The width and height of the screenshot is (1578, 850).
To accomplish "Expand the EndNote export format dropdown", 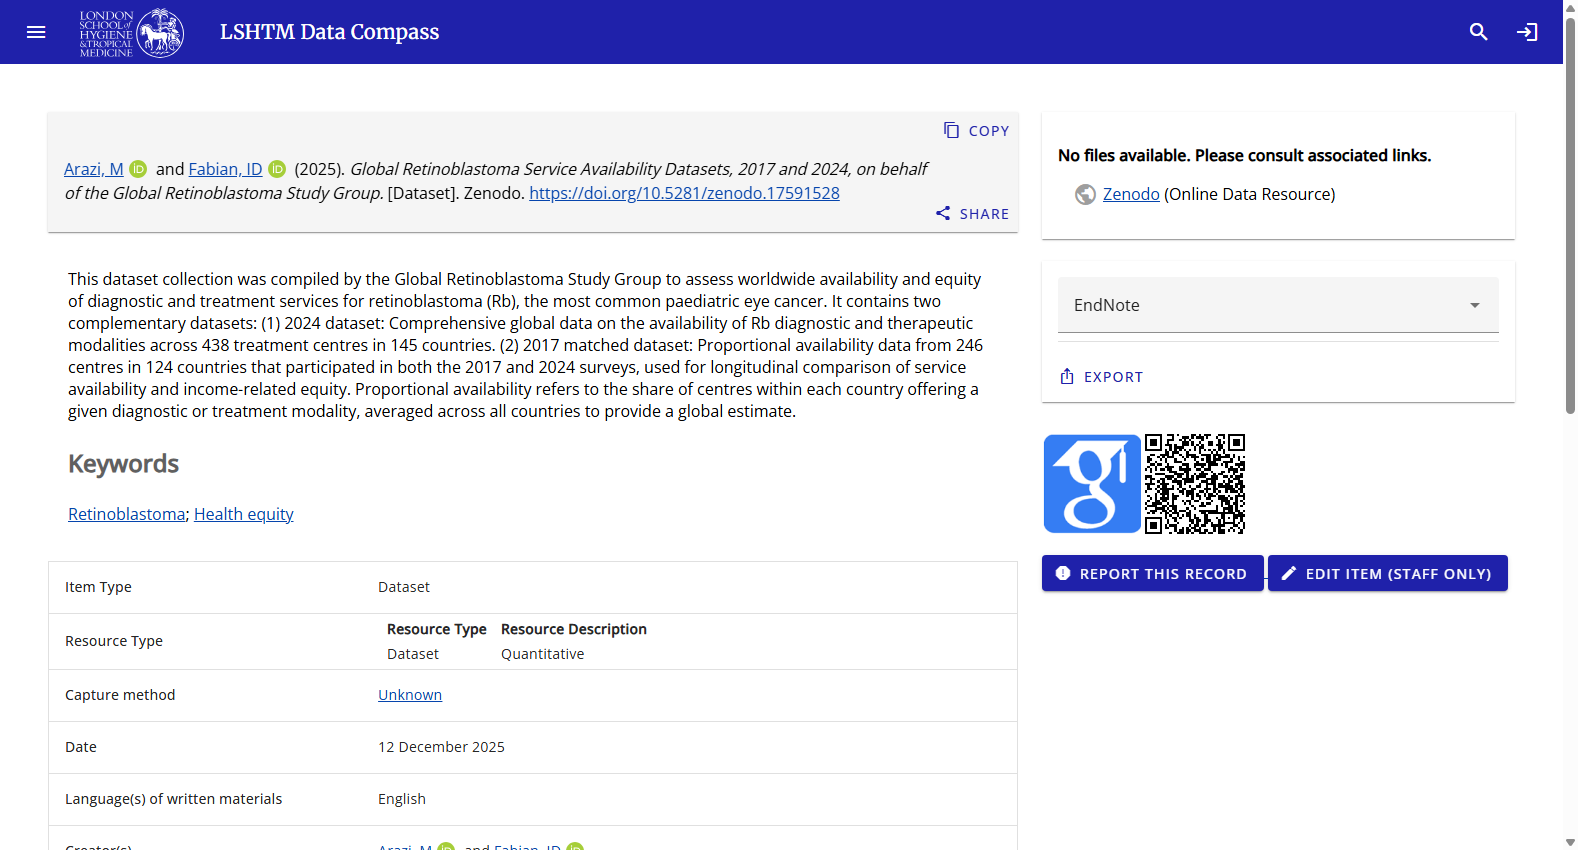I will tap(1278, 305).
